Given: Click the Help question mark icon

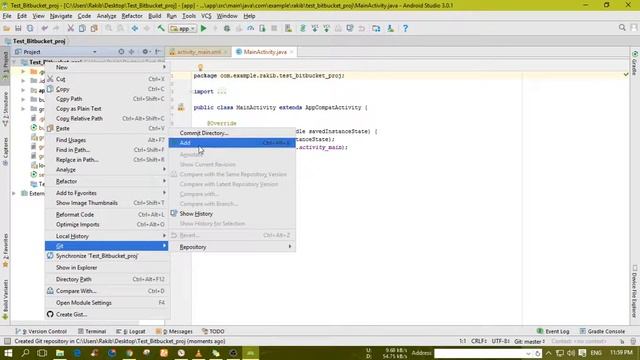Looking at the screenshot, I should 405,29.
